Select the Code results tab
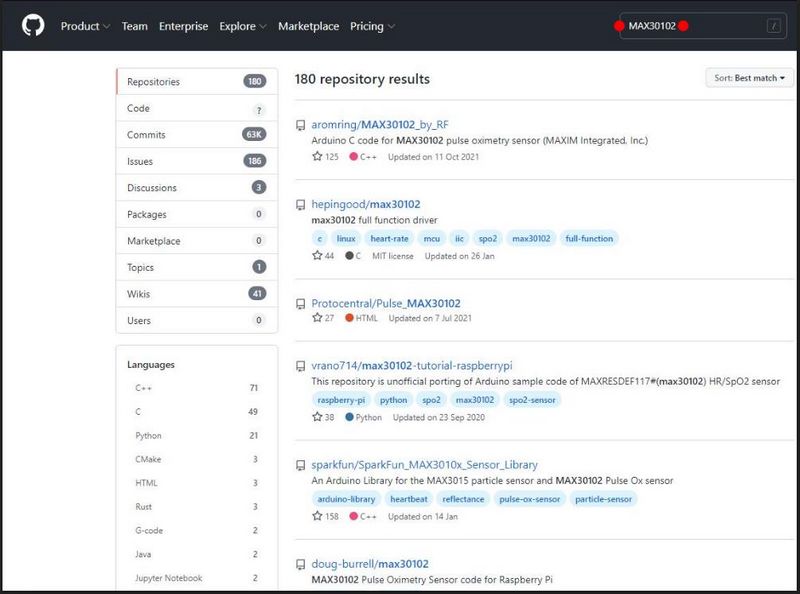Image resolution: width=800 pixels, height=594 pixels. (197, 108)
